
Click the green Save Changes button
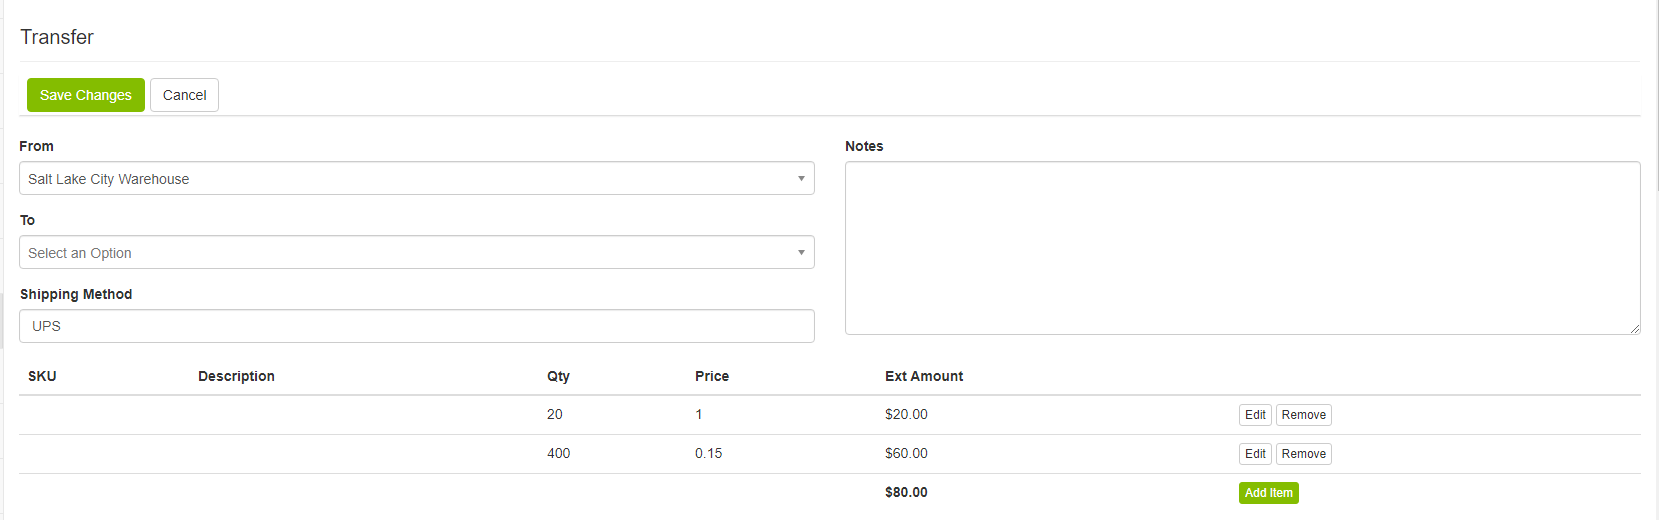[x=86, y=95]
